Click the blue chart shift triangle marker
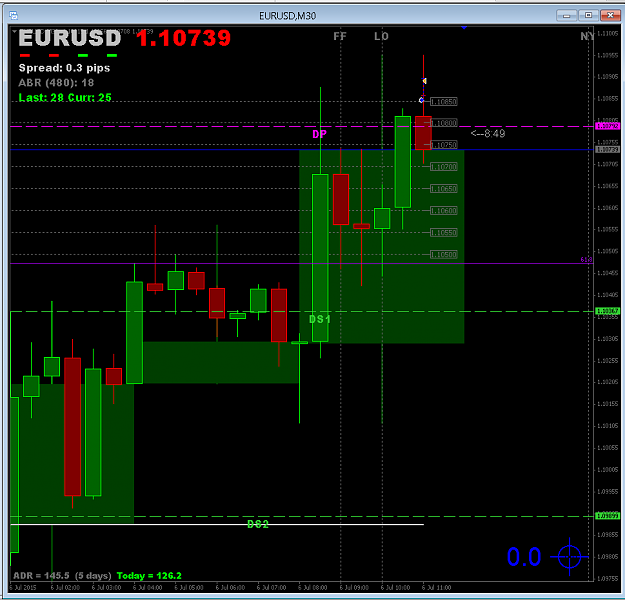The image size is (625, 600). pos(464,28)
